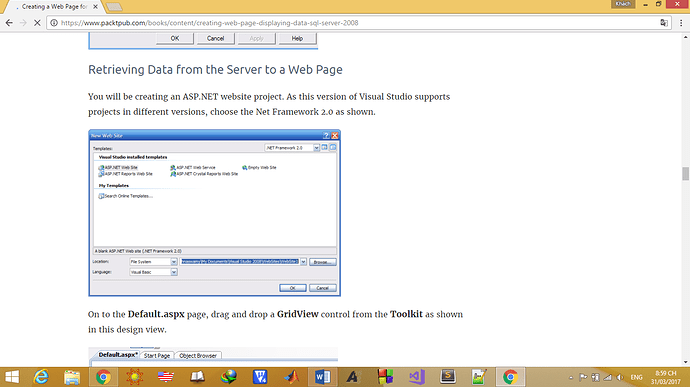Open the sun-shaped app on the taskbar
The image size is (690, 387).
pyautogui.click(x=135, y=377)
